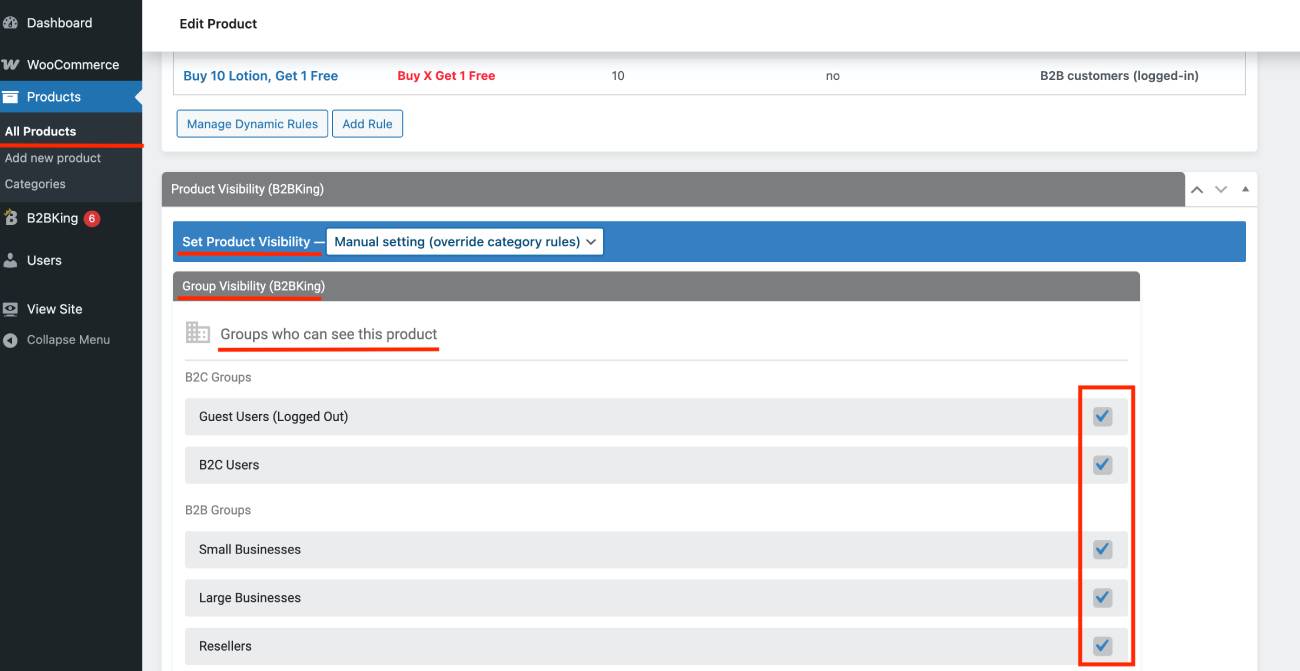Toggle Guest Users (Logged Out) checkbox
The image size is (1300, 671).
[x=1102, y=416]
